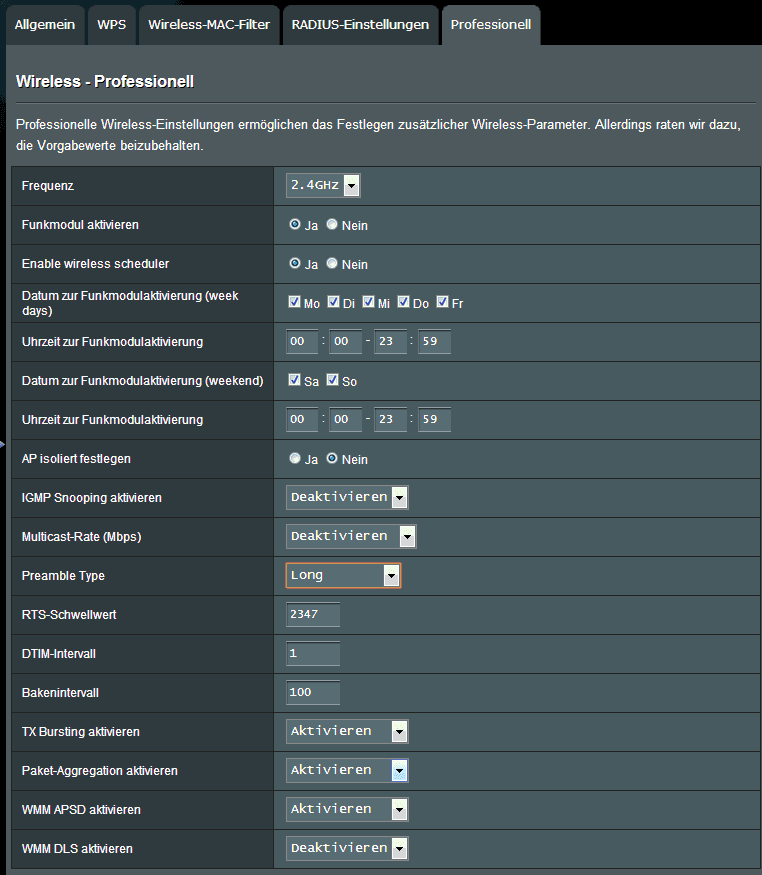
Task: Click weekend end minute field 59
Action: [x=435, y=420]
